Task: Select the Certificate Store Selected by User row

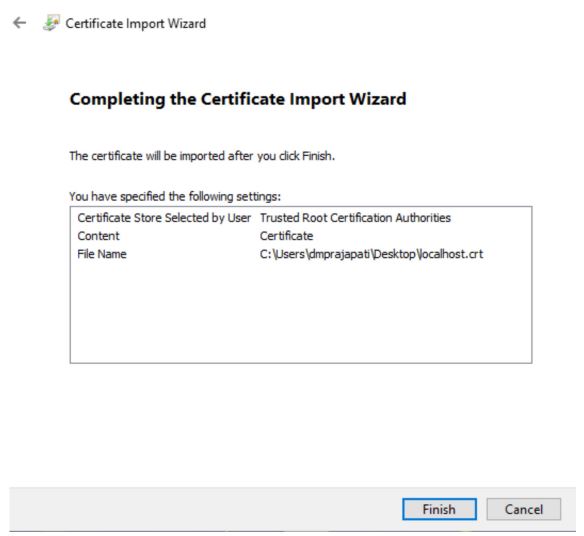Action: 301,218
